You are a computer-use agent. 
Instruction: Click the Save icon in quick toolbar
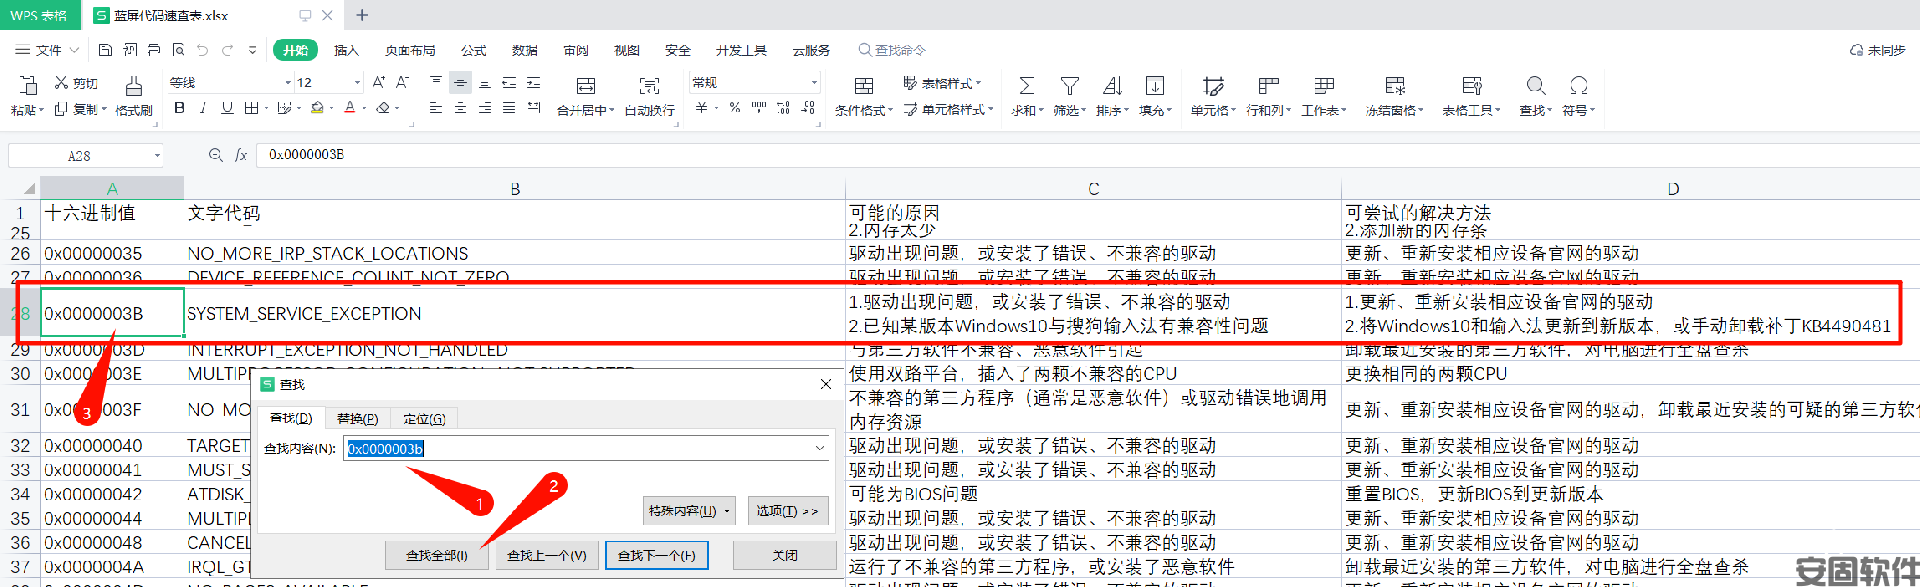(x=106, y=50)
